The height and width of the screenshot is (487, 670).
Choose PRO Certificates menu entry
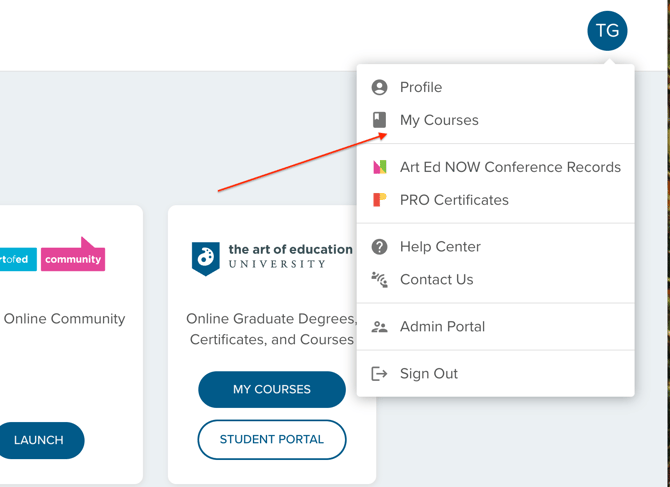454,200
